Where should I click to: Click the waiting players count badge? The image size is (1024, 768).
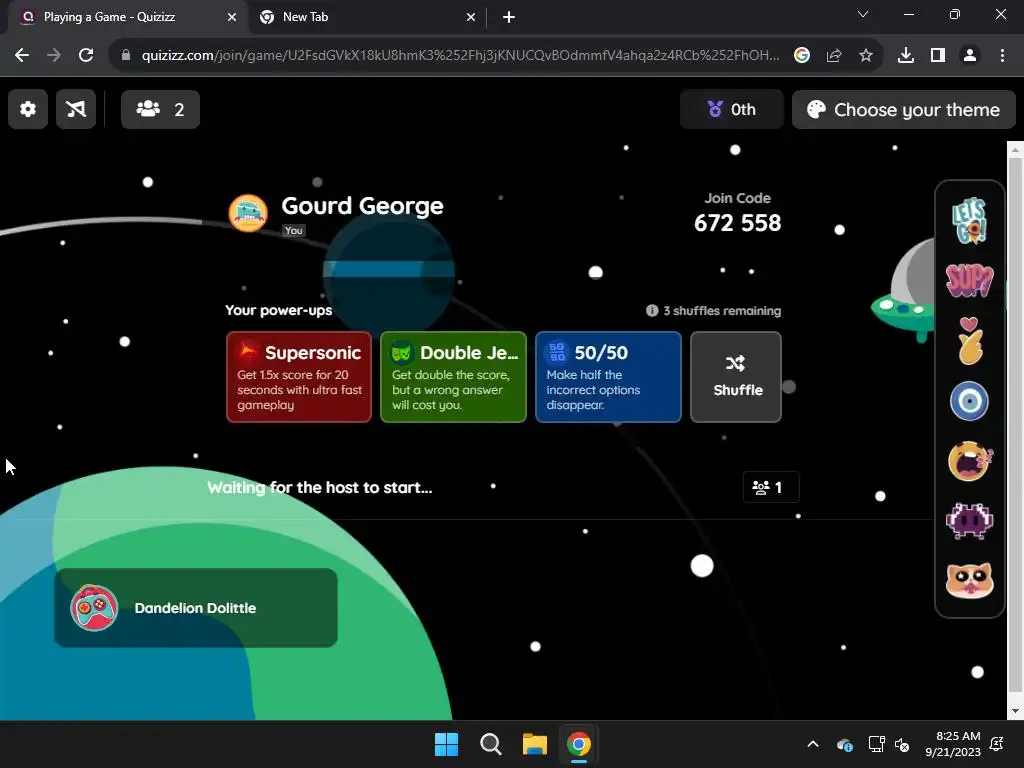771,487
